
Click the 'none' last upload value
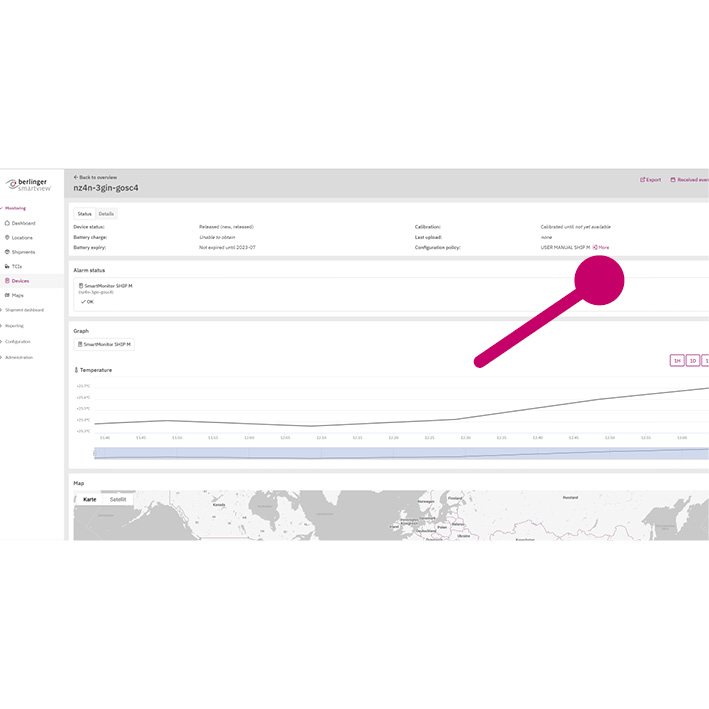(546, 237)
